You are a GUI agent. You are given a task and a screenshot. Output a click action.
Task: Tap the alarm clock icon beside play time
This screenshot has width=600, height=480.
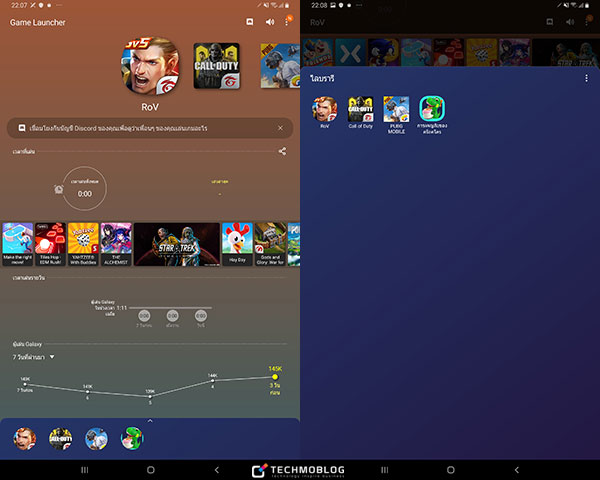point(59,189)
